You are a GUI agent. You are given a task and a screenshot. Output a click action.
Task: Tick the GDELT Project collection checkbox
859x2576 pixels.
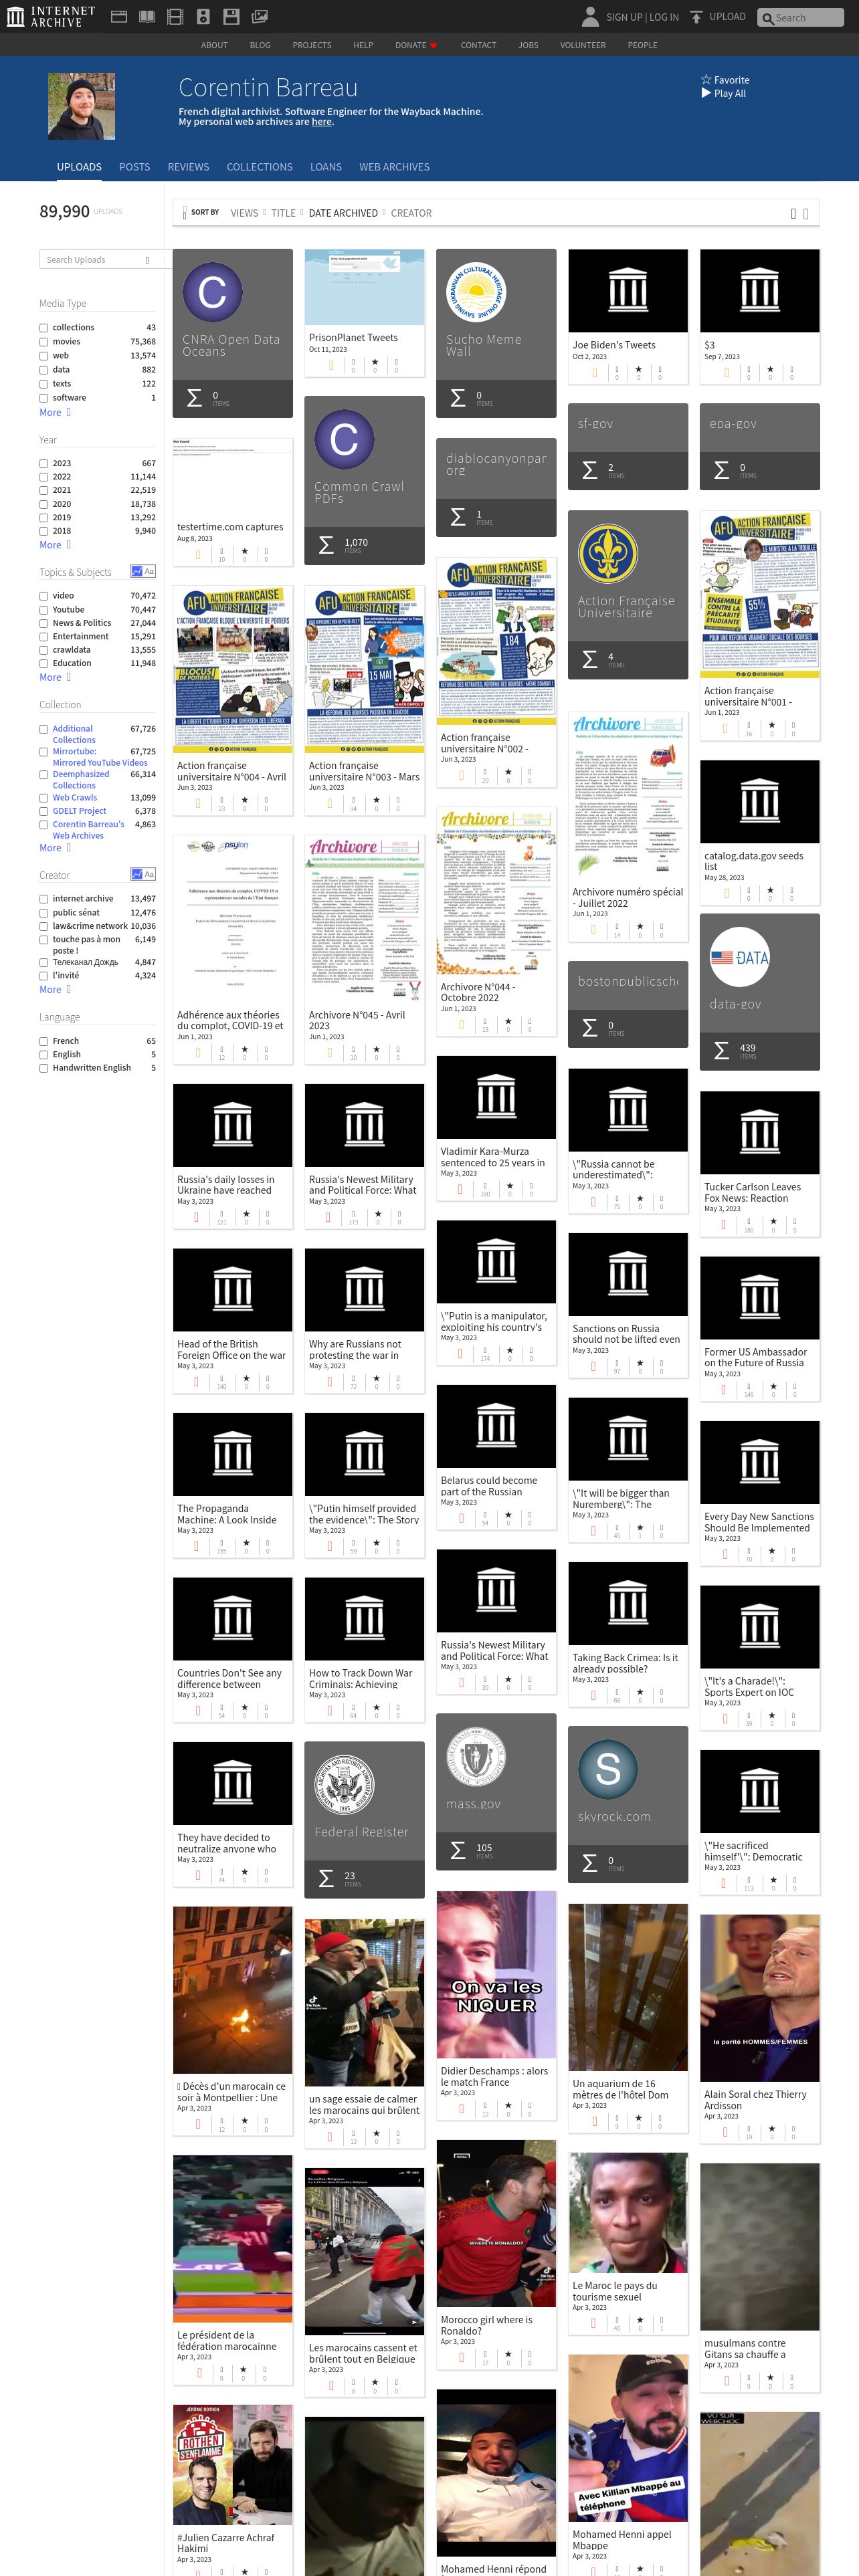[x=44, y=811]
